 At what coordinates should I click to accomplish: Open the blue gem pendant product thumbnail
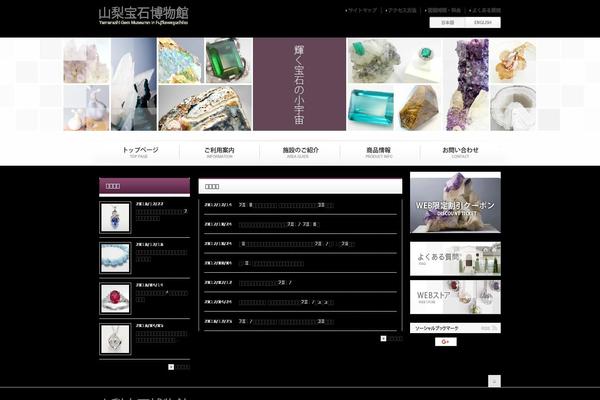coord(115,217)
